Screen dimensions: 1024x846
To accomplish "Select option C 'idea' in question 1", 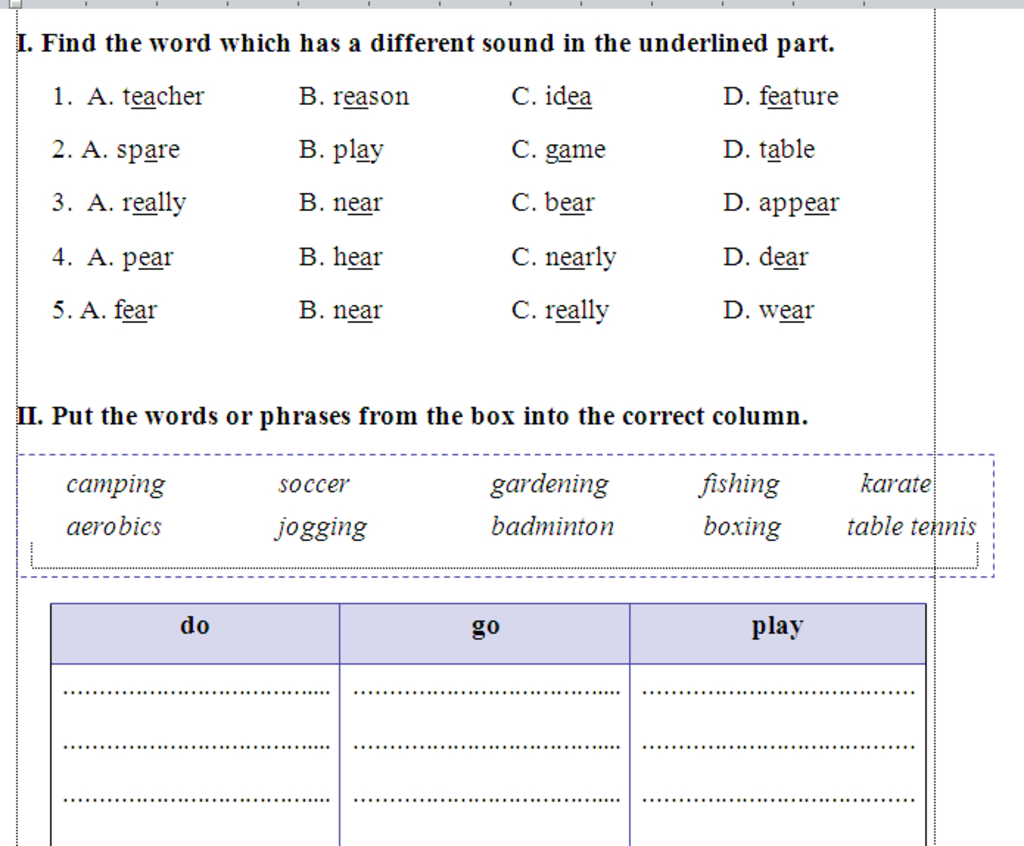I will click(x=568, y=97).
